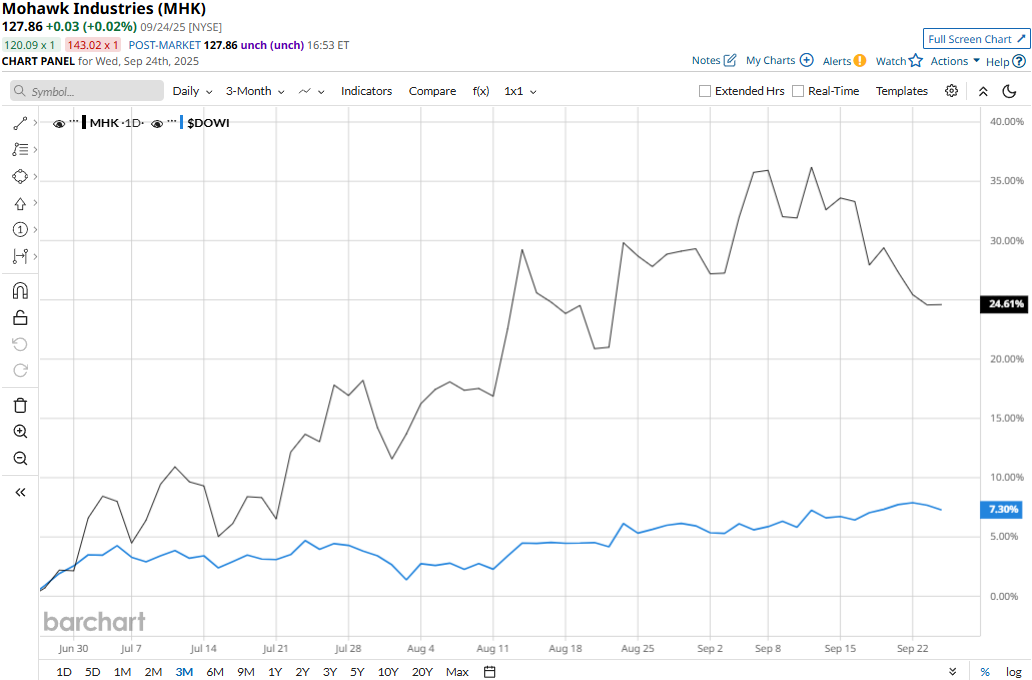Open the date range calendar

pos(490,671)
